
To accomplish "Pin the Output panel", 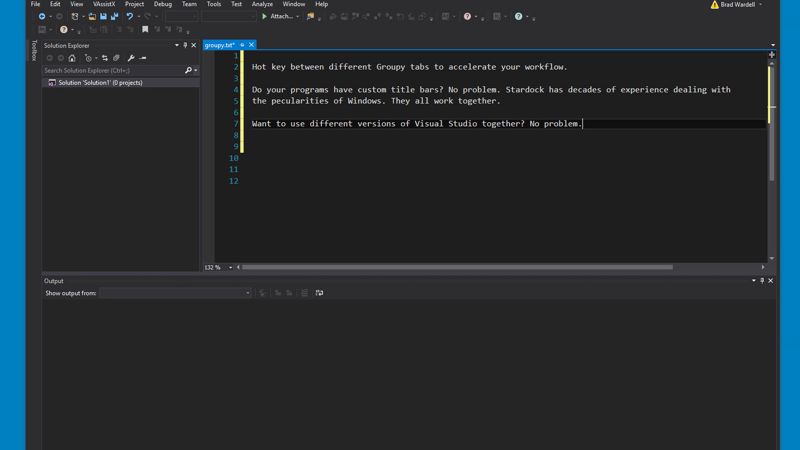I will click(x=762, y=281).
